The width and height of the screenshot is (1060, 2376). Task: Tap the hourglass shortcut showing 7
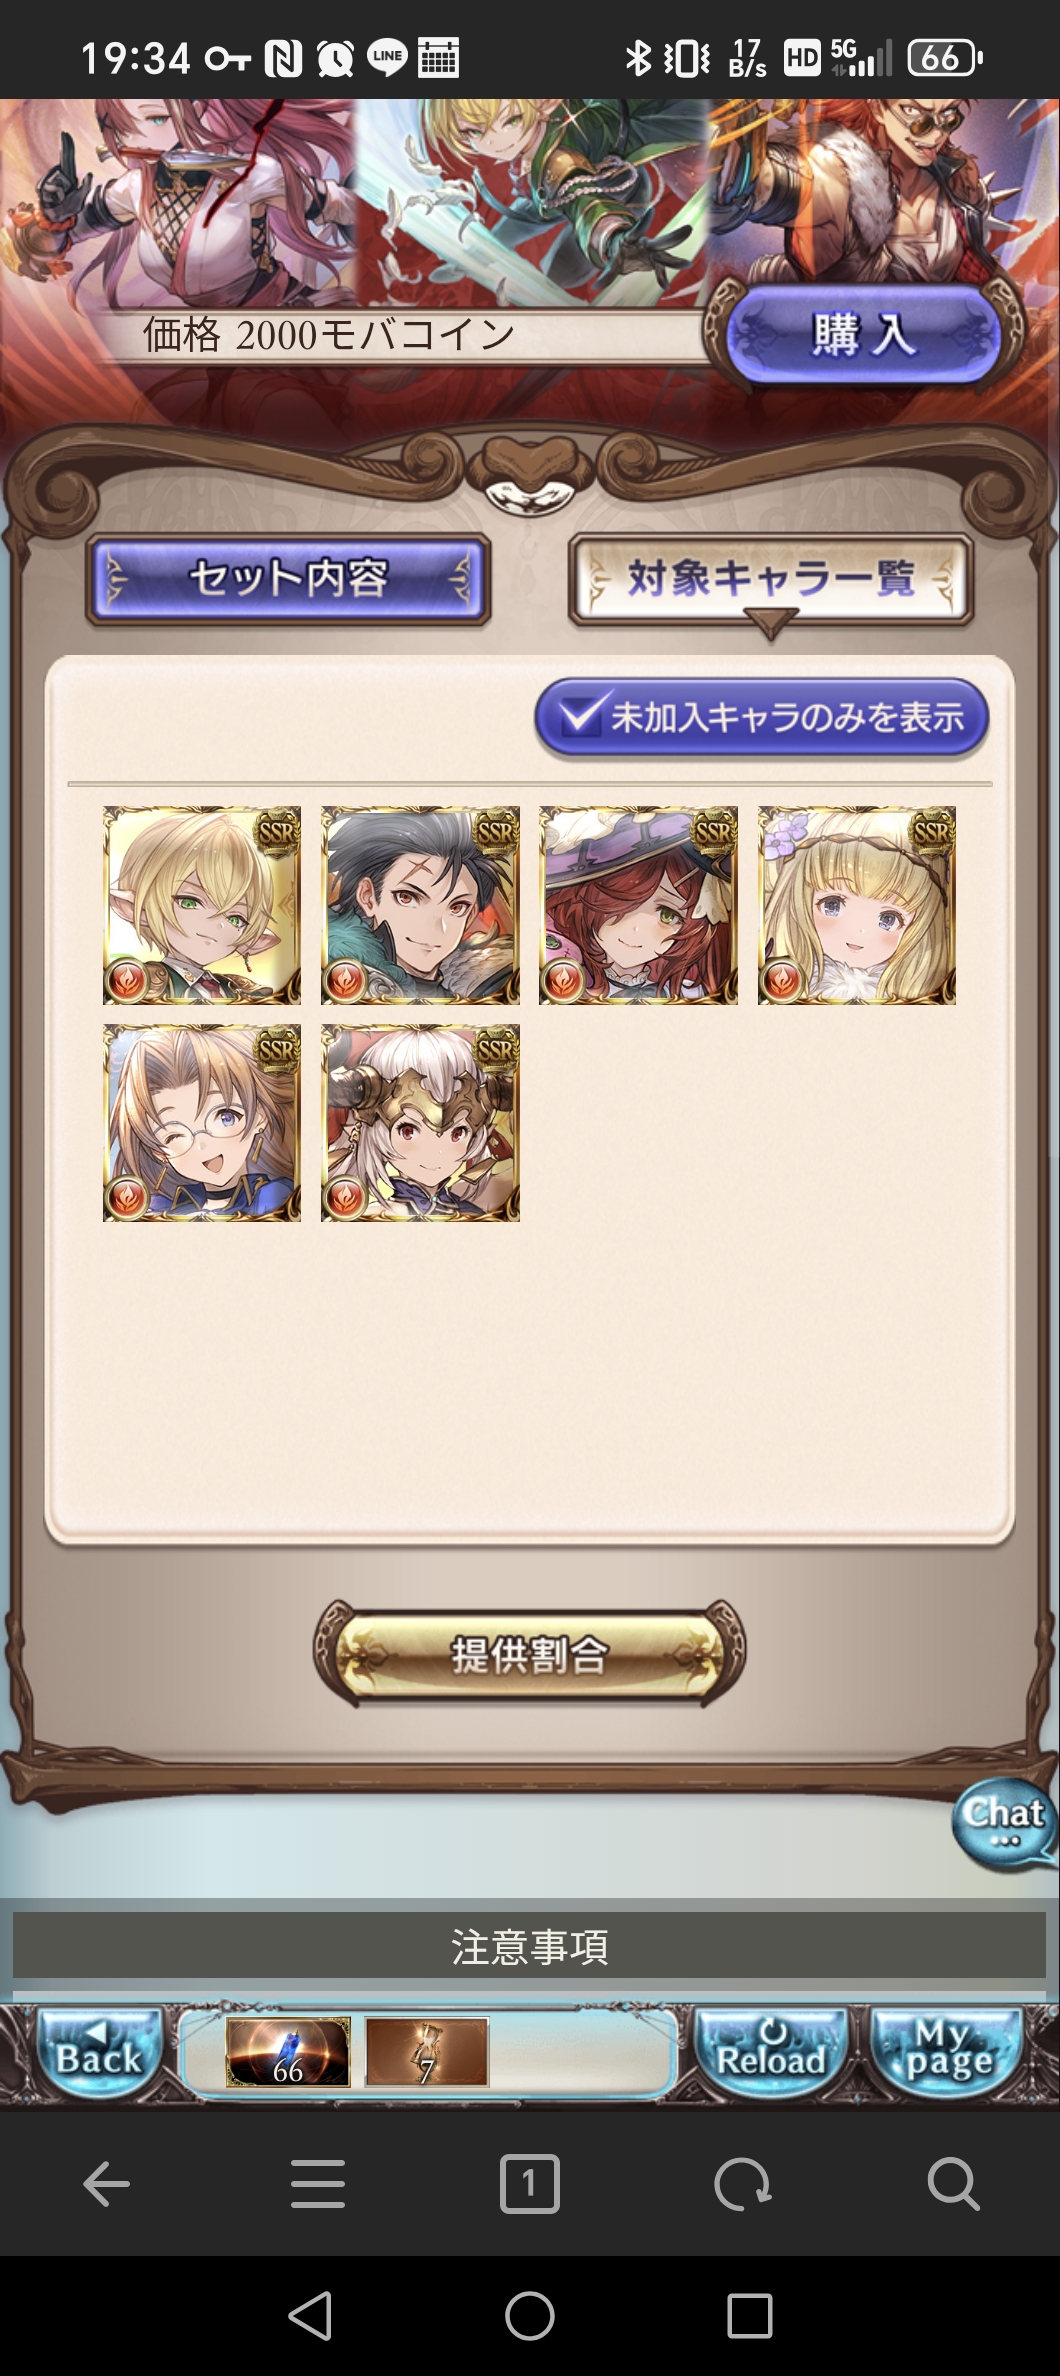(427, 2052)
